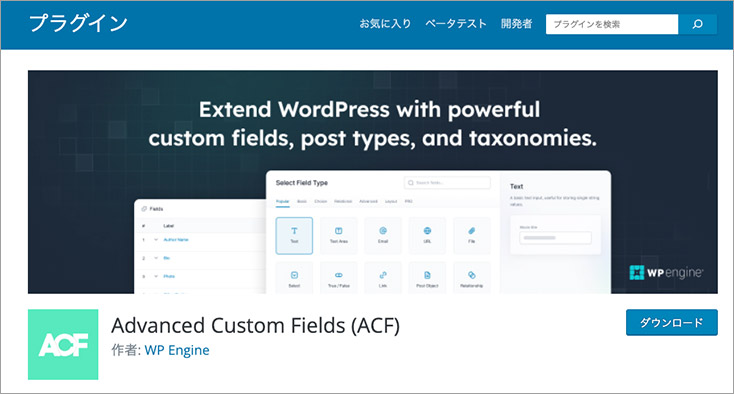Click the WP engine logo in banner
Viewport: 734px width, 394px height.
[x=666, y=272]
